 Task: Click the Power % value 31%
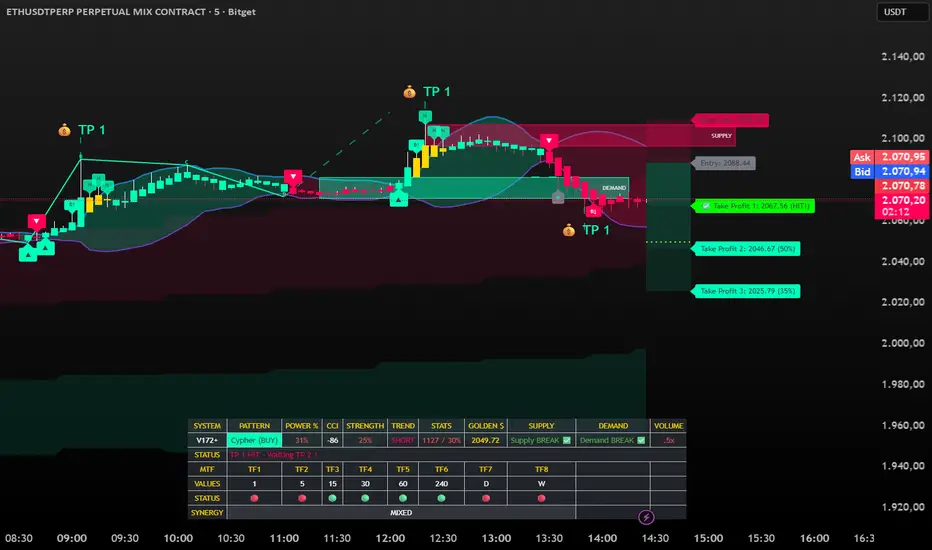coord(302,441)
